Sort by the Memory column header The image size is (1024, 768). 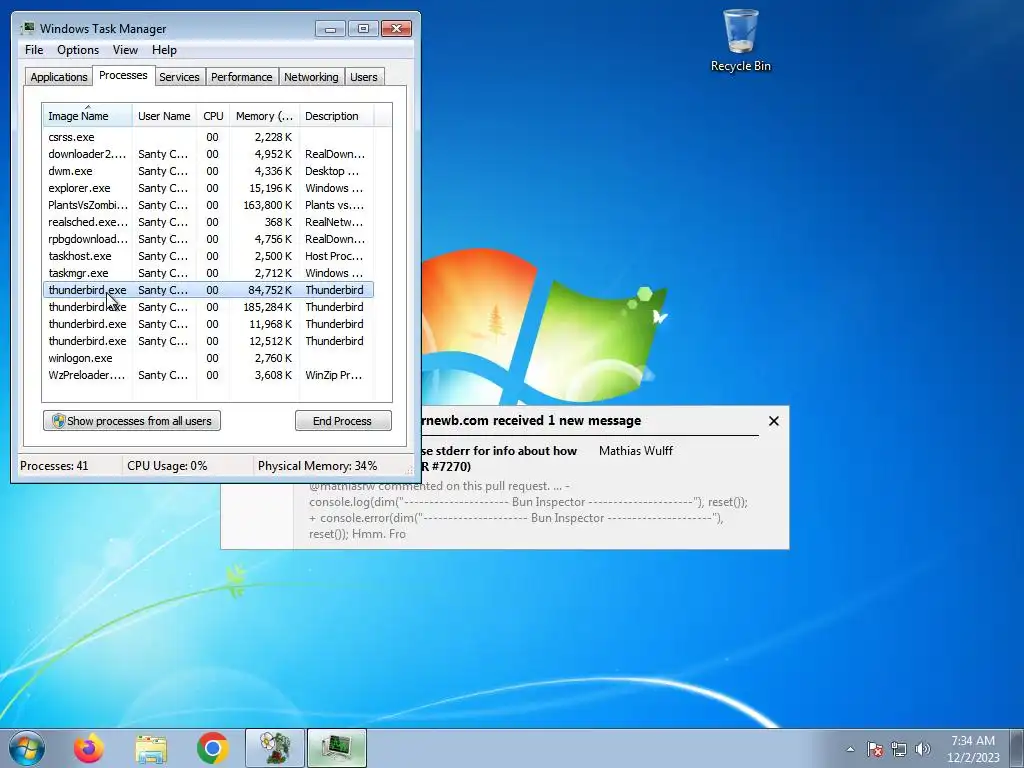pyautogui.click(x=264, y=116)
